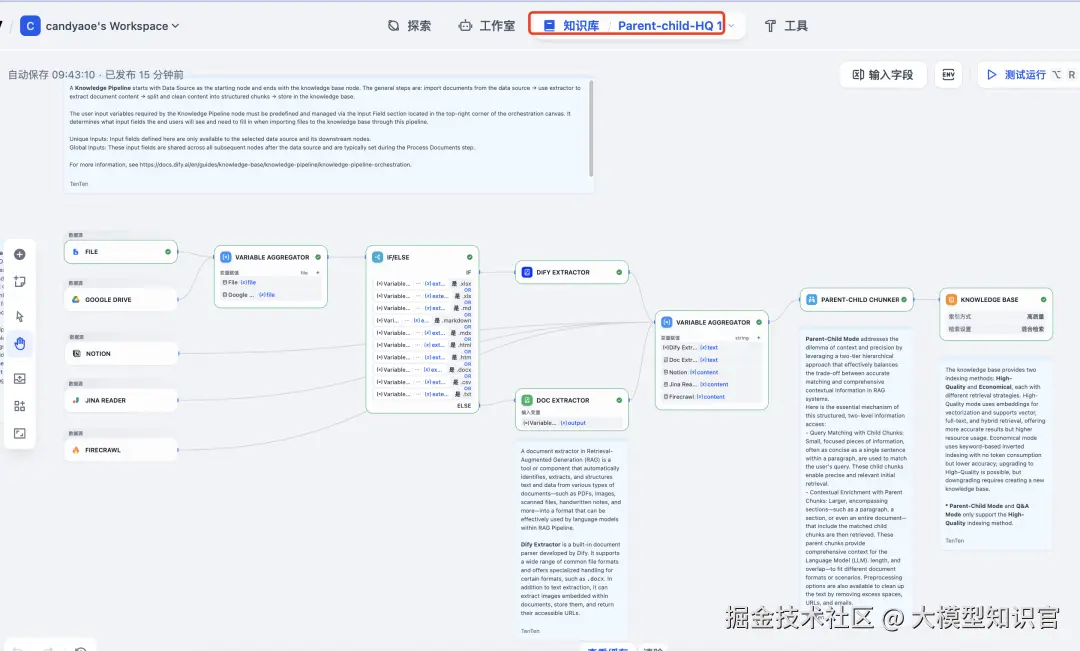Click plus in file-type Variable Aggregator variable header
The image size is (1080, 651).
pyautogui.click(x=318, y=273)
